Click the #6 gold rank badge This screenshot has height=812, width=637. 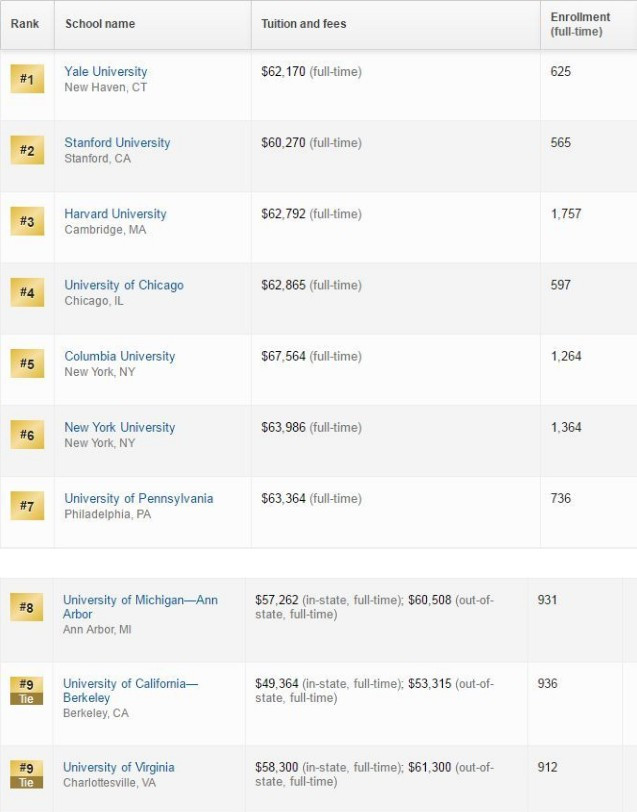[x=27, y=434]
